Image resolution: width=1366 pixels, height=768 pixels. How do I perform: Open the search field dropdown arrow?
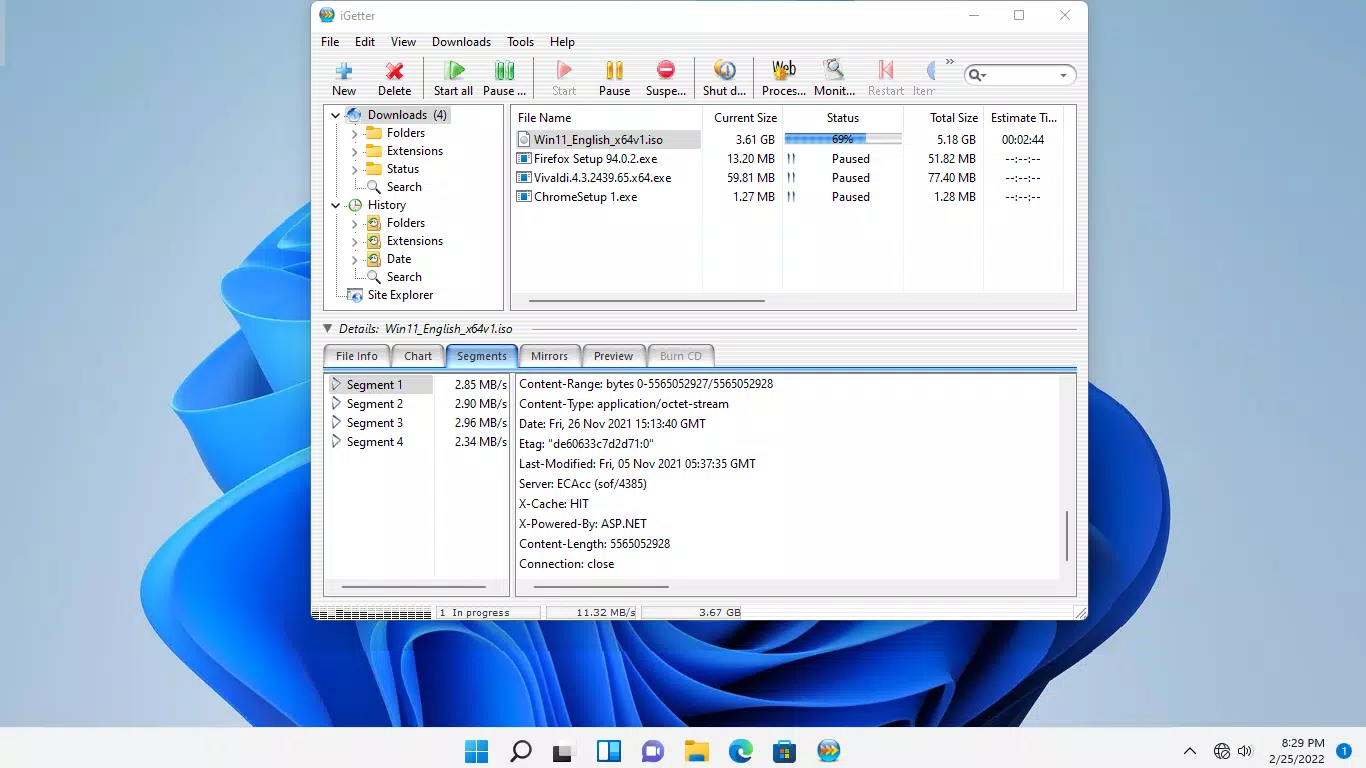tap(1064, 76)
